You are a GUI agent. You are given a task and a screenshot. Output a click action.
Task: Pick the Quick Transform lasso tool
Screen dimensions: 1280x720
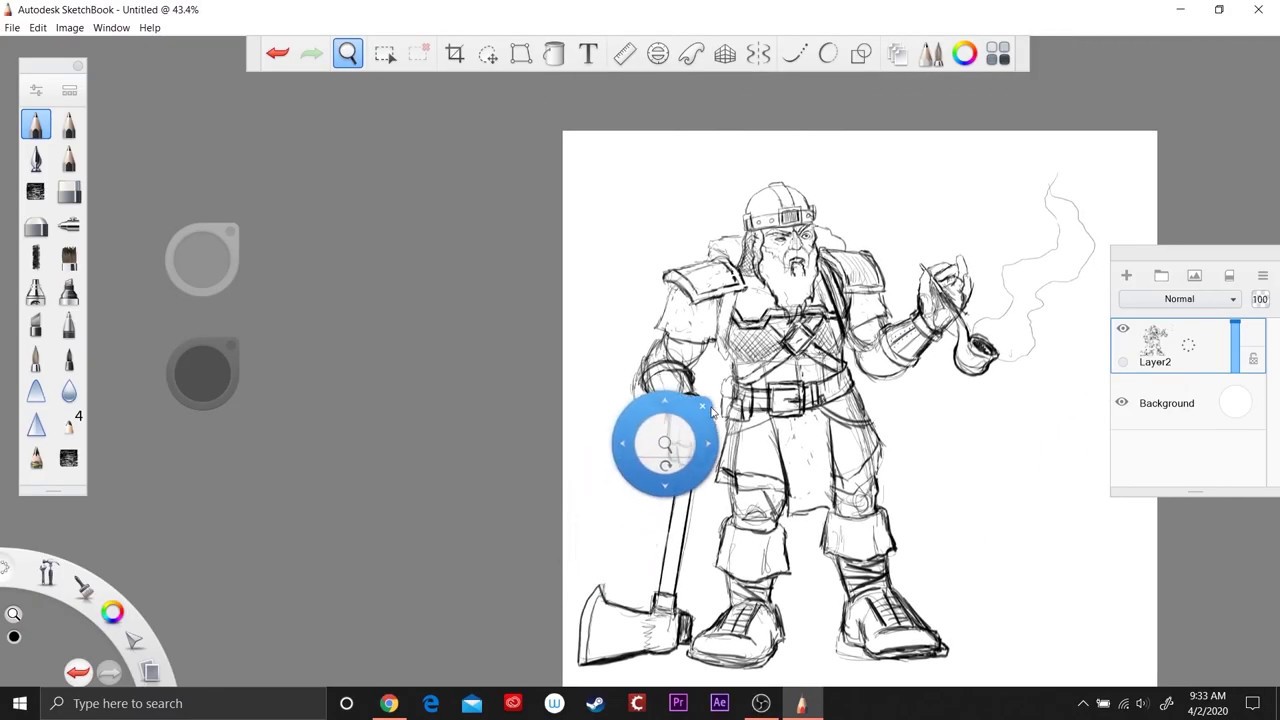pos(488,54)
